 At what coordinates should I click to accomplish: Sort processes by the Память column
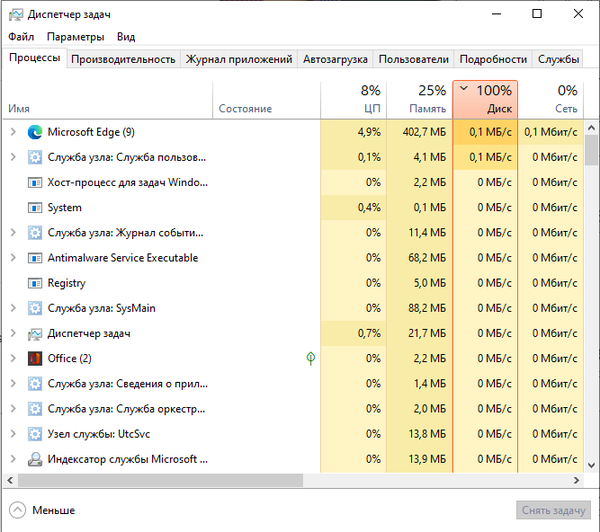coord(418,99)
